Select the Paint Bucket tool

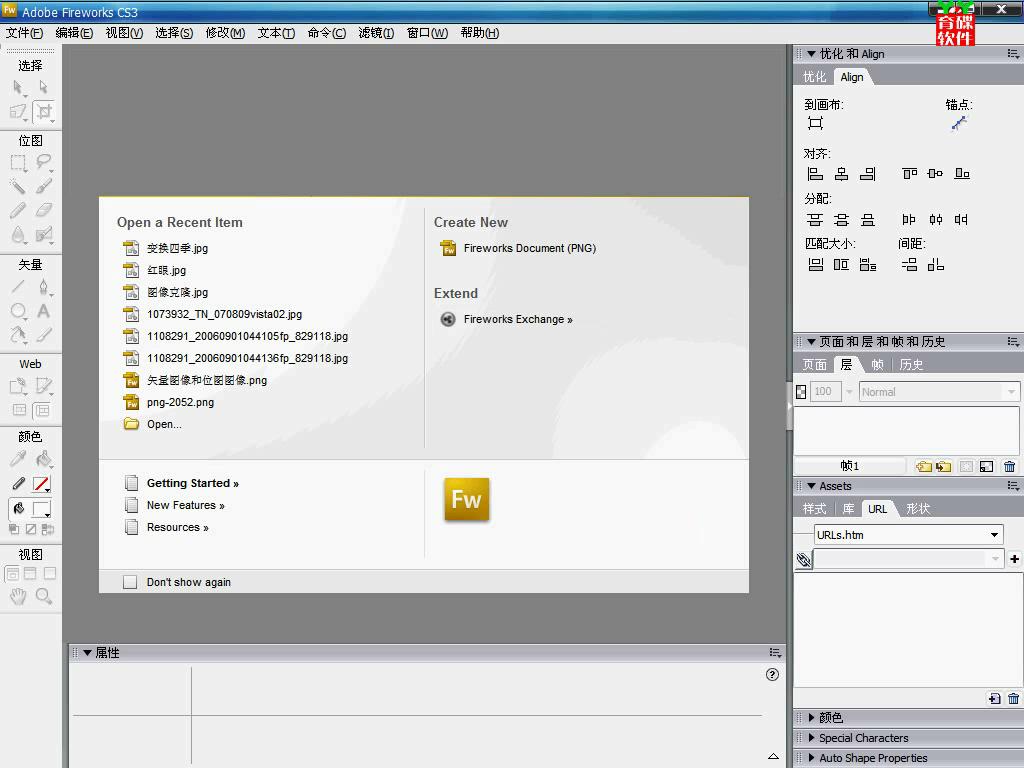click(x=43, y=459)
